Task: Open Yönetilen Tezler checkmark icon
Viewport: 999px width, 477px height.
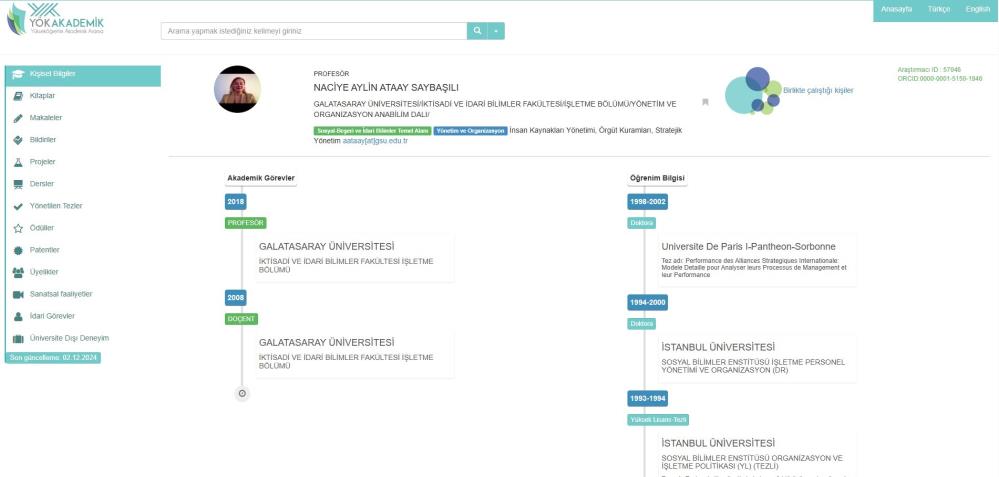Action: pyautogui.click(x=18, y=206)
